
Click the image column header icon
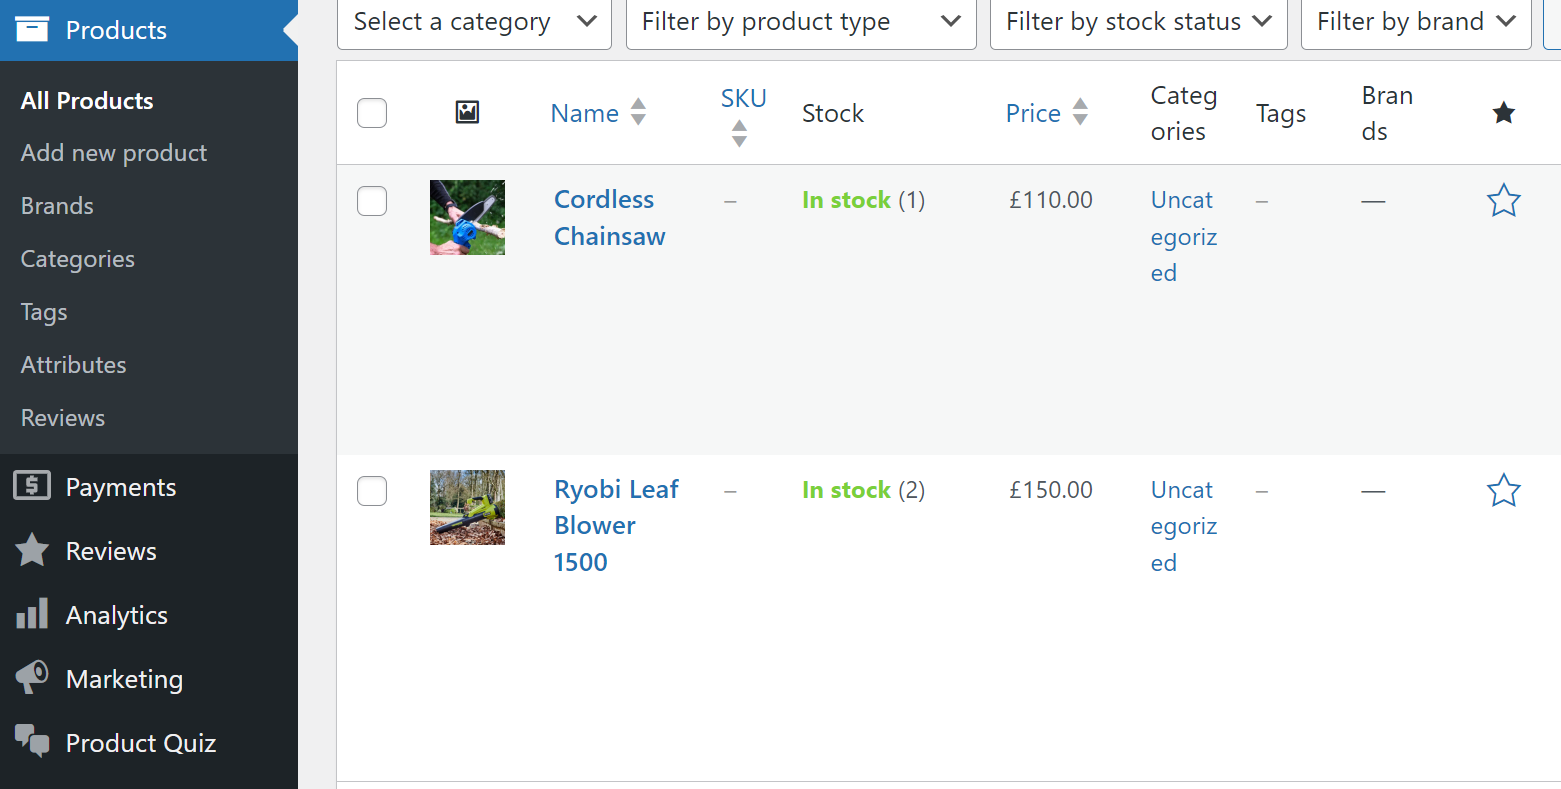click(467, 113)
